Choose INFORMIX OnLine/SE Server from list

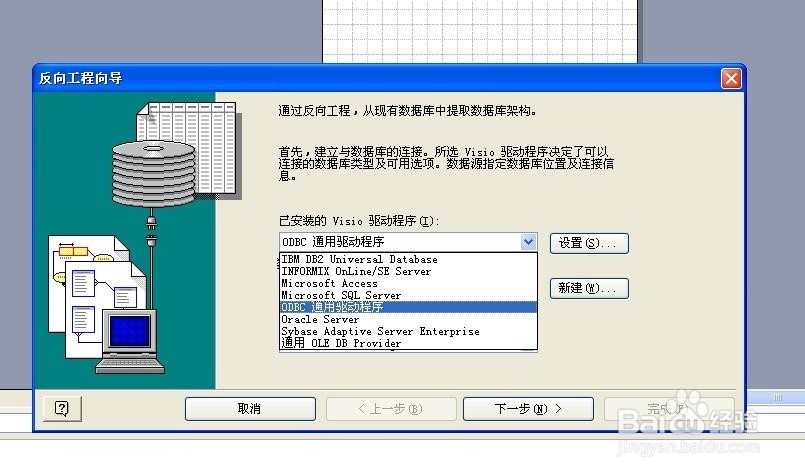(x=408, y=271)
